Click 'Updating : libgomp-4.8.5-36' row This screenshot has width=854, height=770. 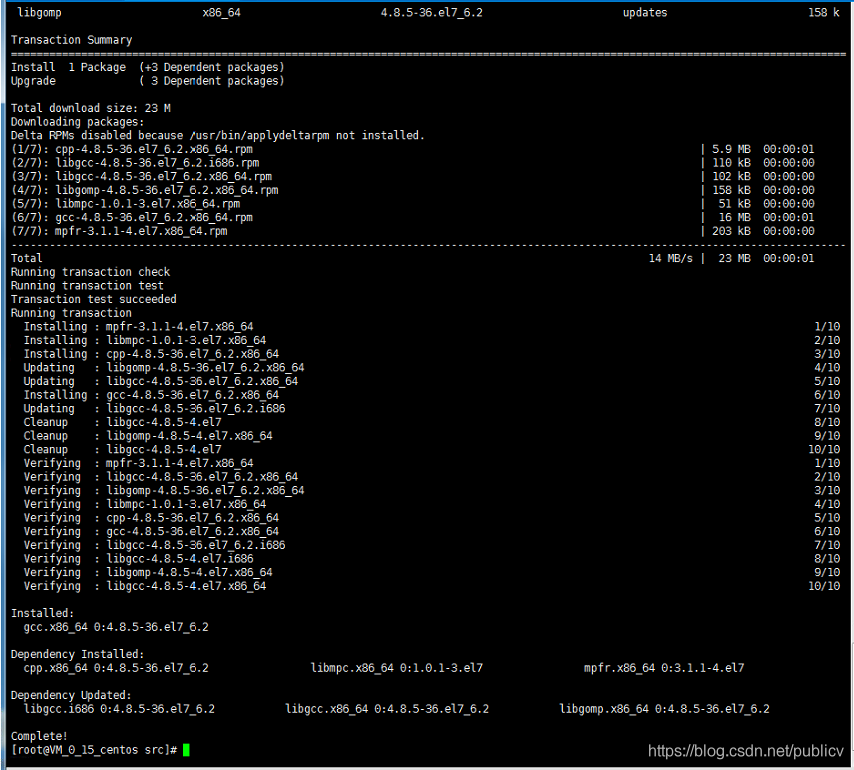[431, 368]
